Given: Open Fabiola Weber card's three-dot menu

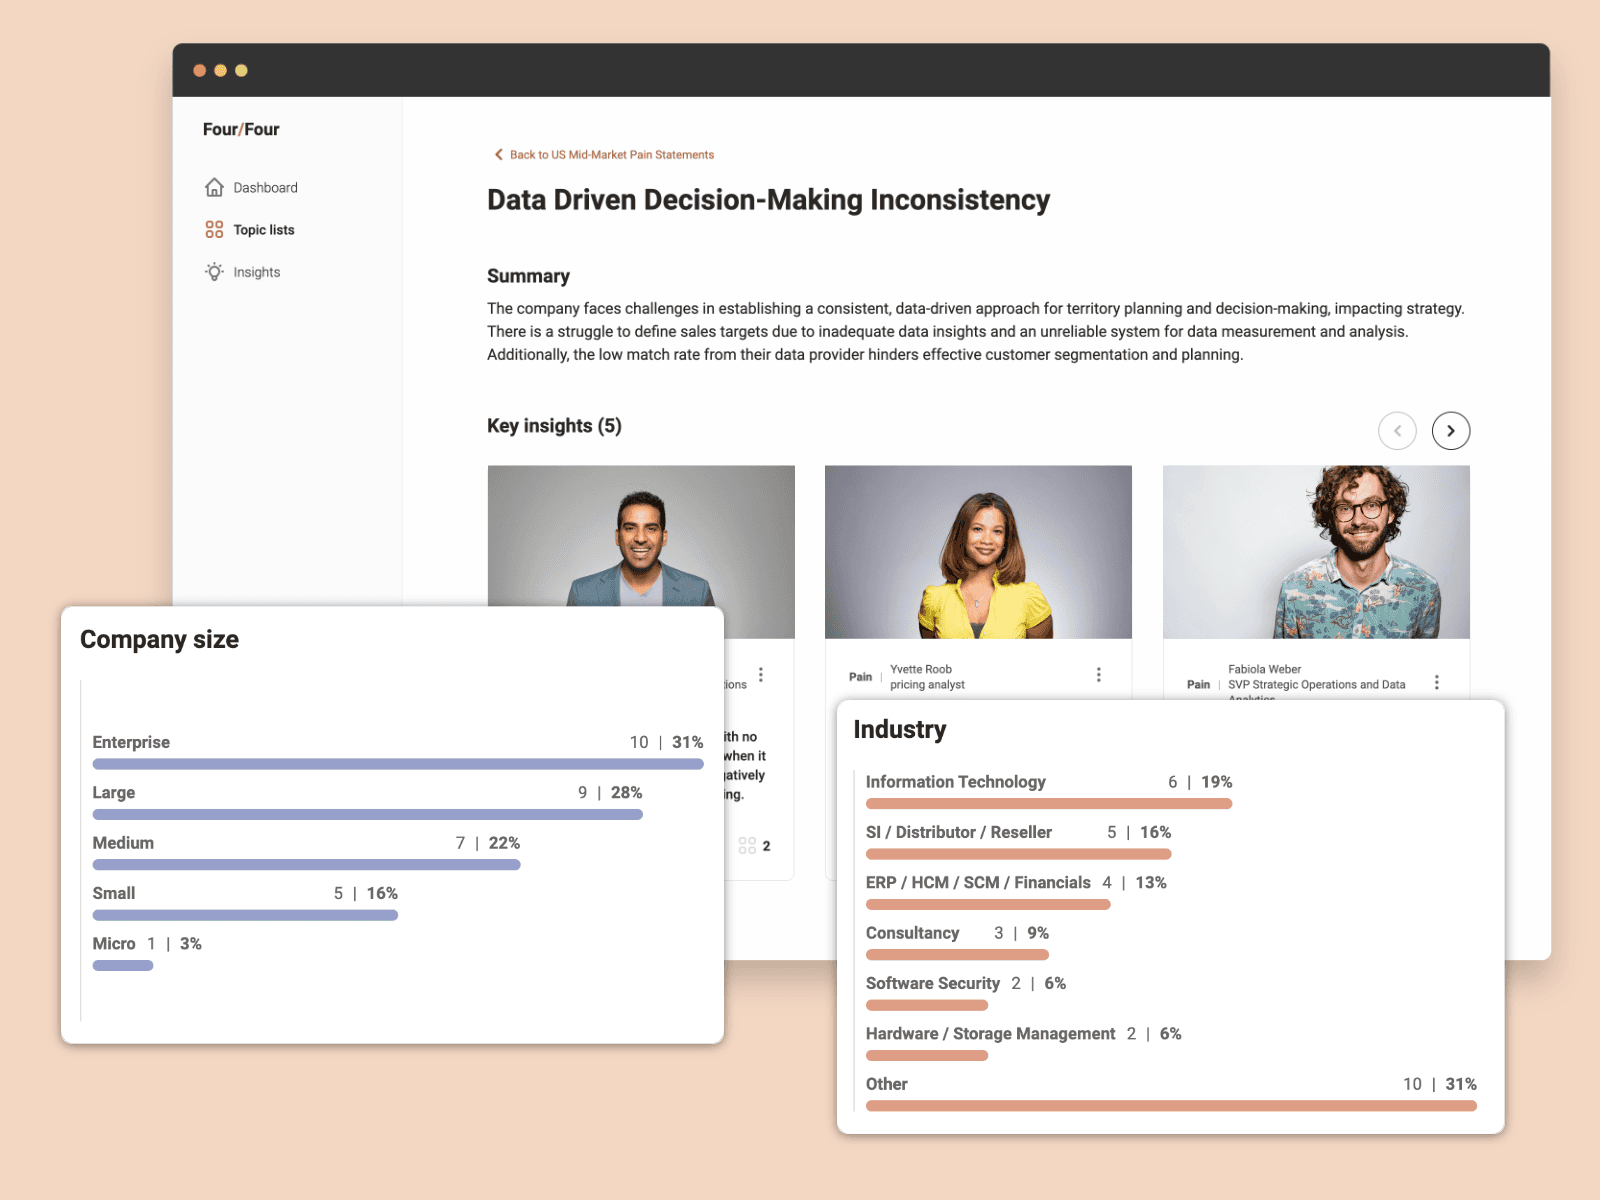Looking at the screenshot, I should [x=1436, y=682].
